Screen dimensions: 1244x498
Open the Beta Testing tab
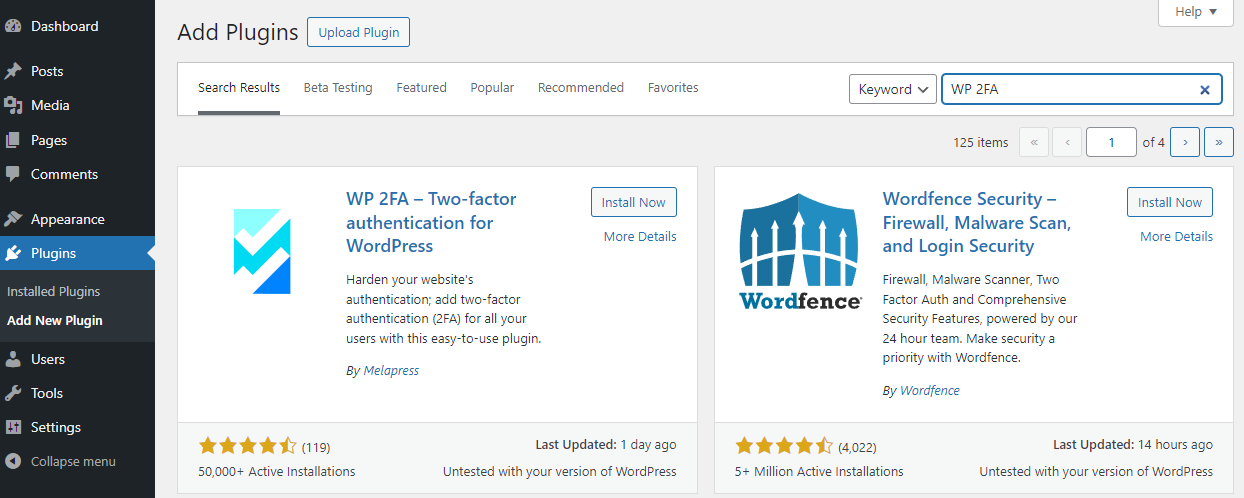point(338,88)
